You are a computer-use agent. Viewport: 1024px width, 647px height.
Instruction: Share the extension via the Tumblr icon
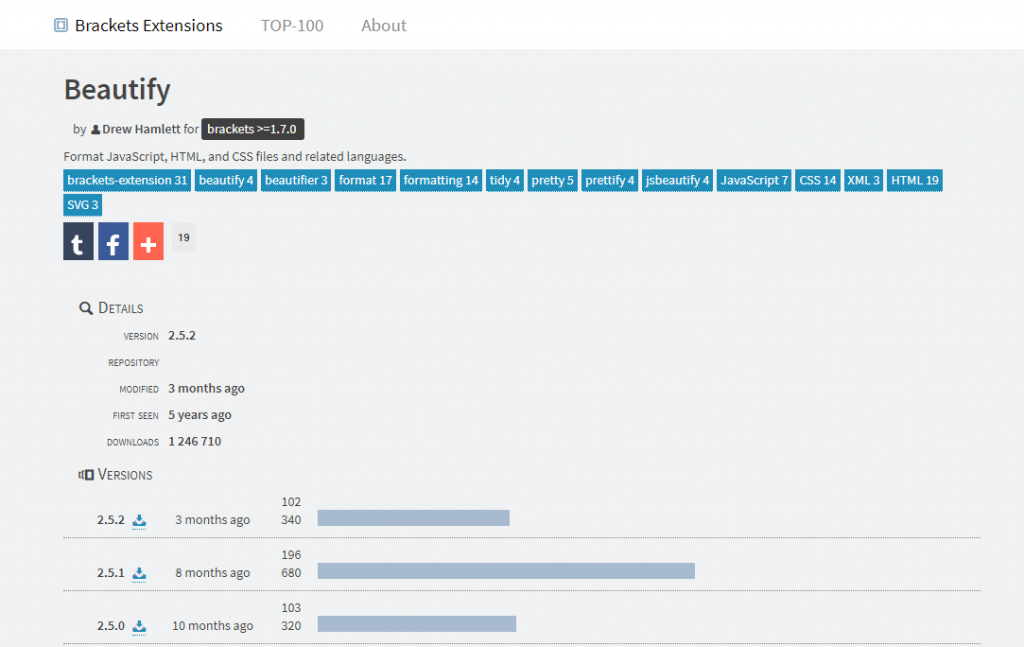click(x=78, y=241)
